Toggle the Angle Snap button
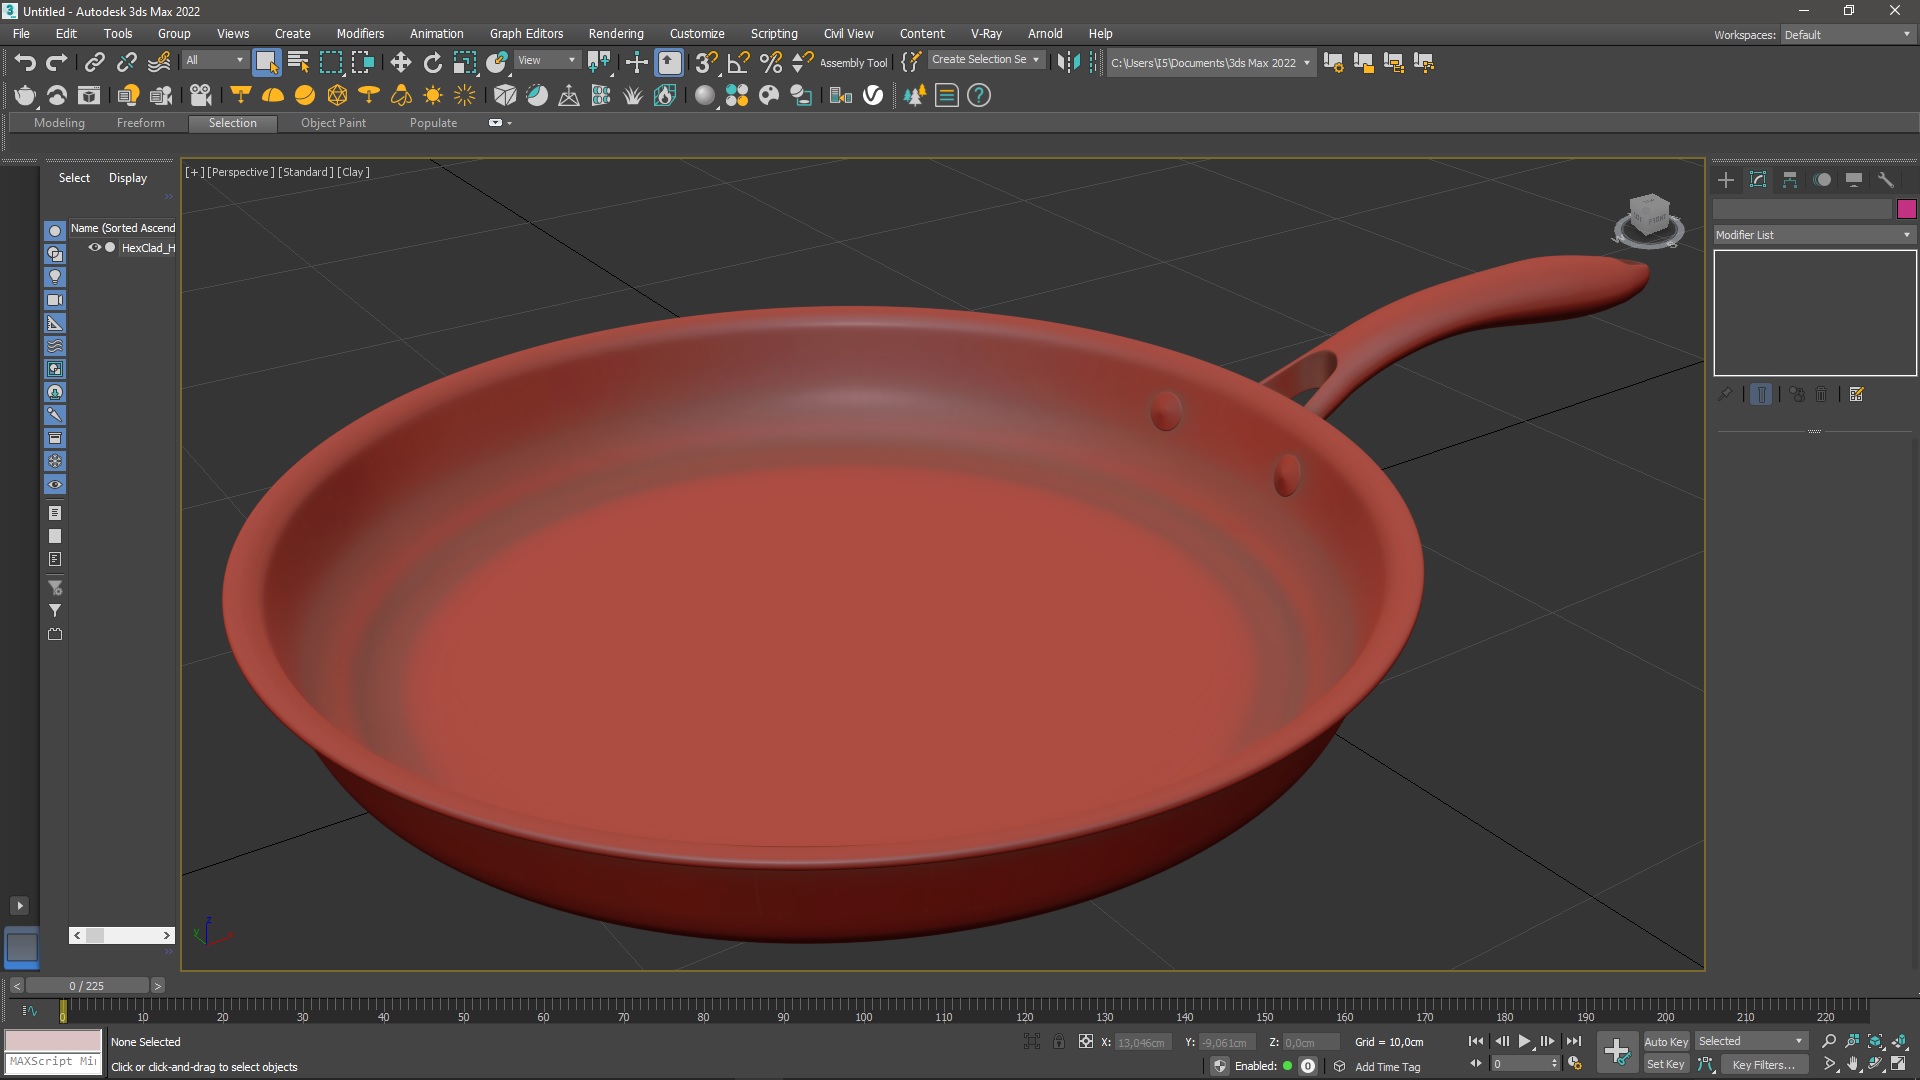Viewport: 1920px width, 1080px height. [738, 63]
